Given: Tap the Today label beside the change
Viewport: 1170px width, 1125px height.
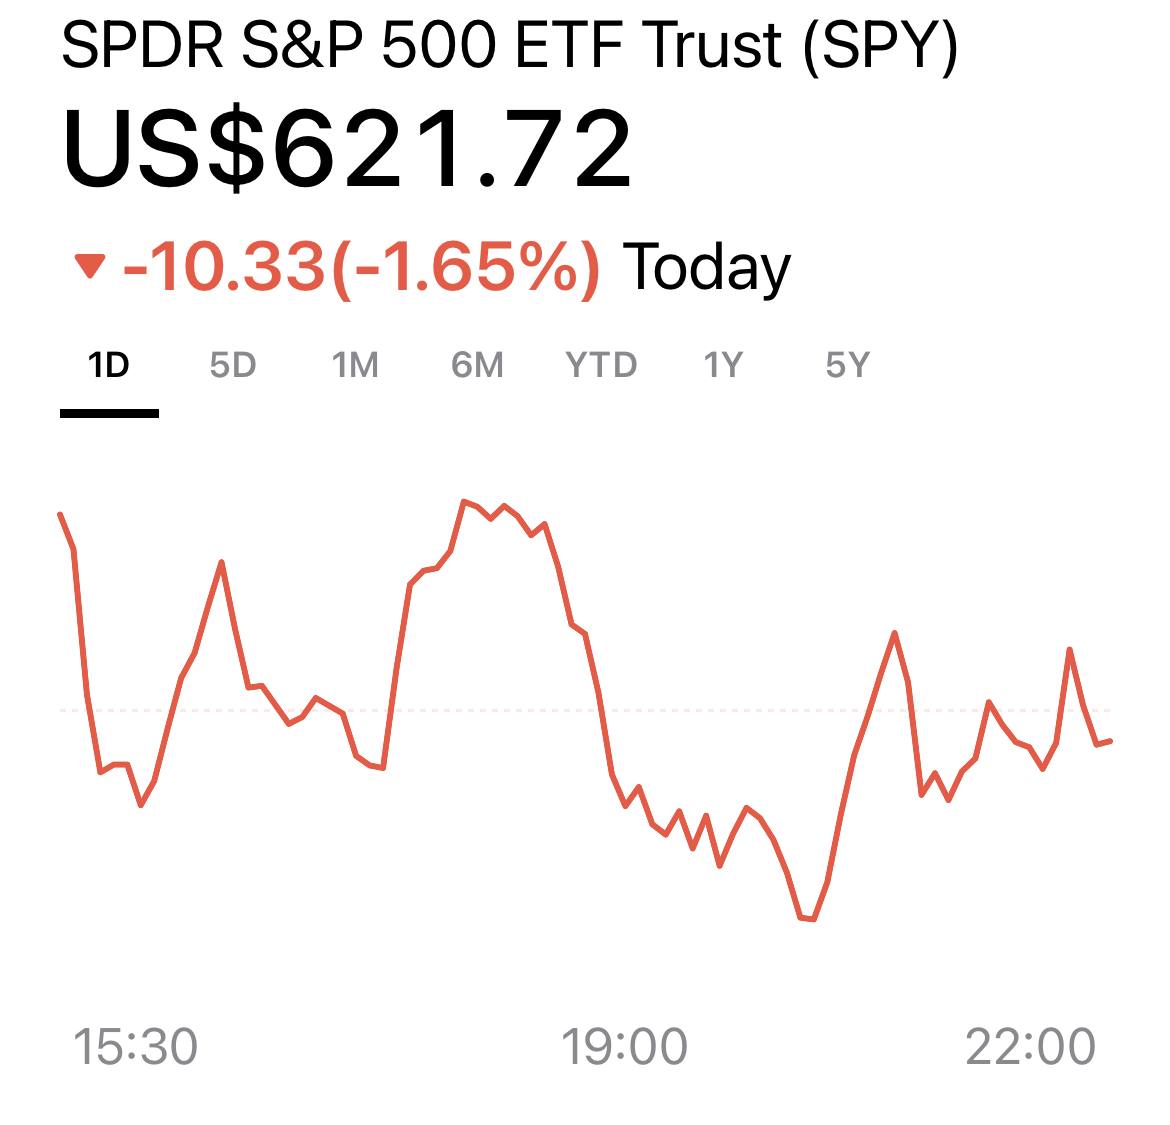Looking at the screenshot, I should point(706,267).
